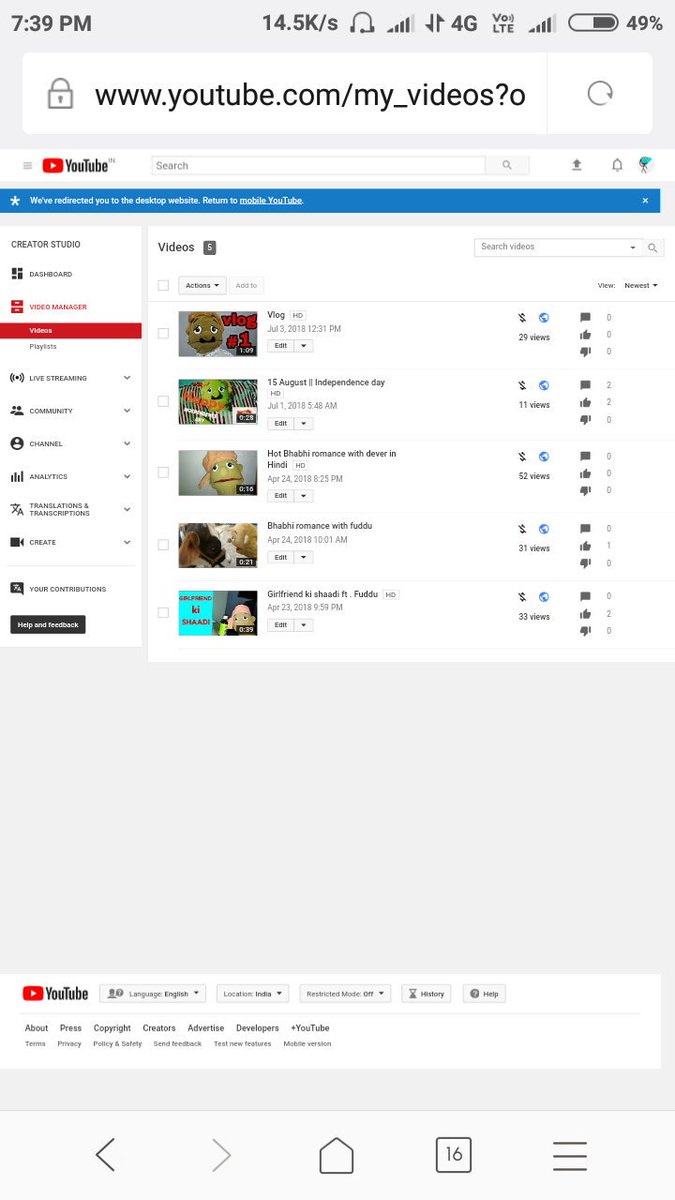The height and width of the screenshot is (1200, 675).
Task: Open the Girlfriend ki Shaadi thumbnail
Action: click(x=218, y=613)
